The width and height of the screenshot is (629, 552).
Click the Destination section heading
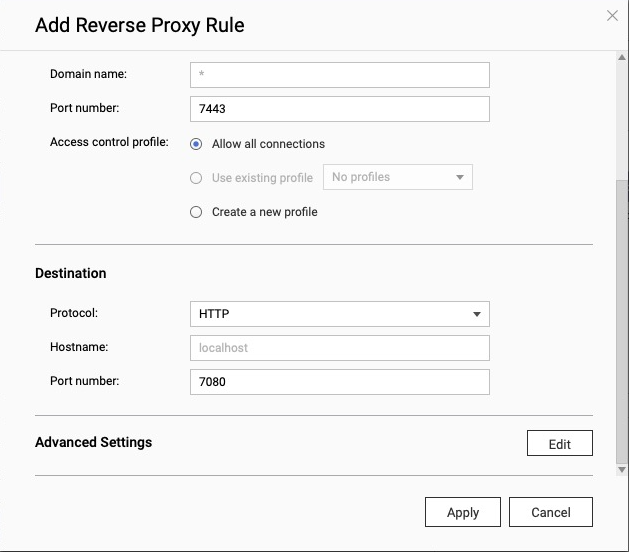[x=71, y=273]
